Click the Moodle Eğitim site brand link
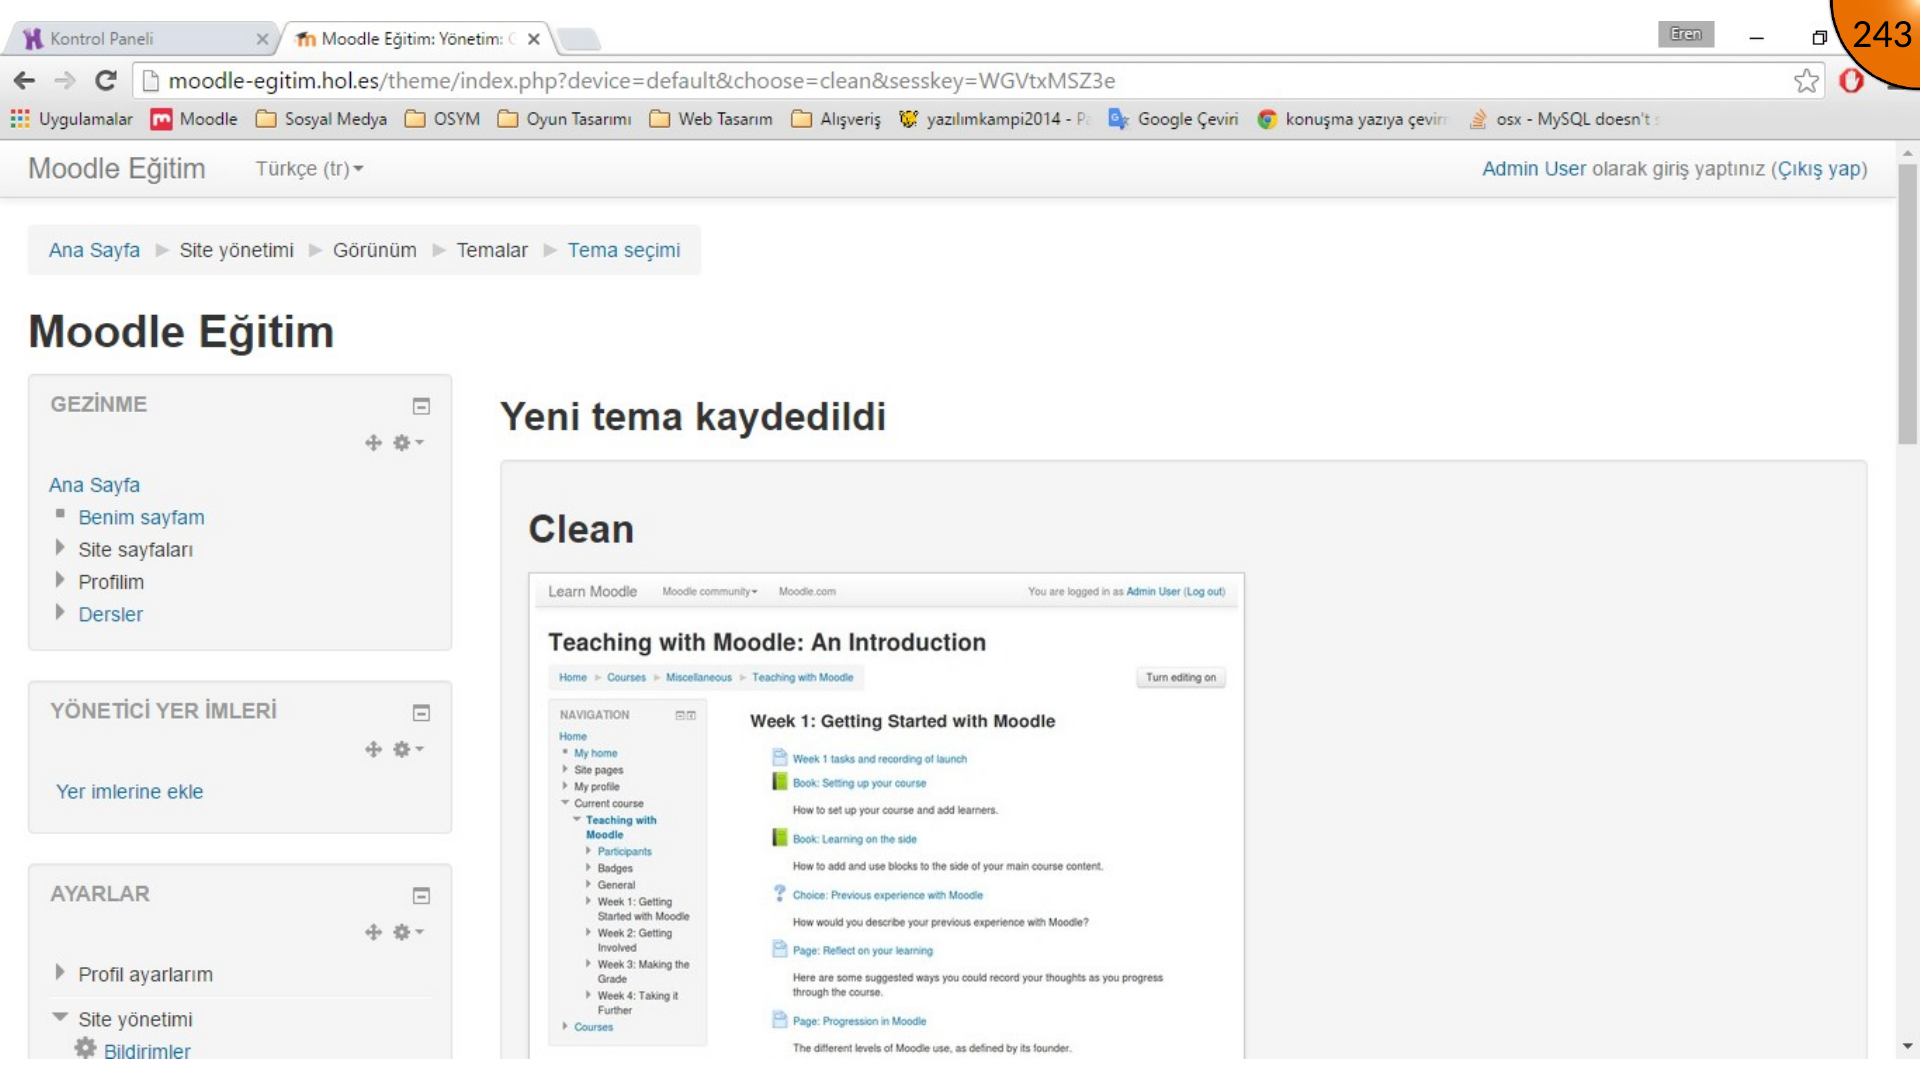The height and width of the screenshot is (1080, 1921). tap(116, 169)
